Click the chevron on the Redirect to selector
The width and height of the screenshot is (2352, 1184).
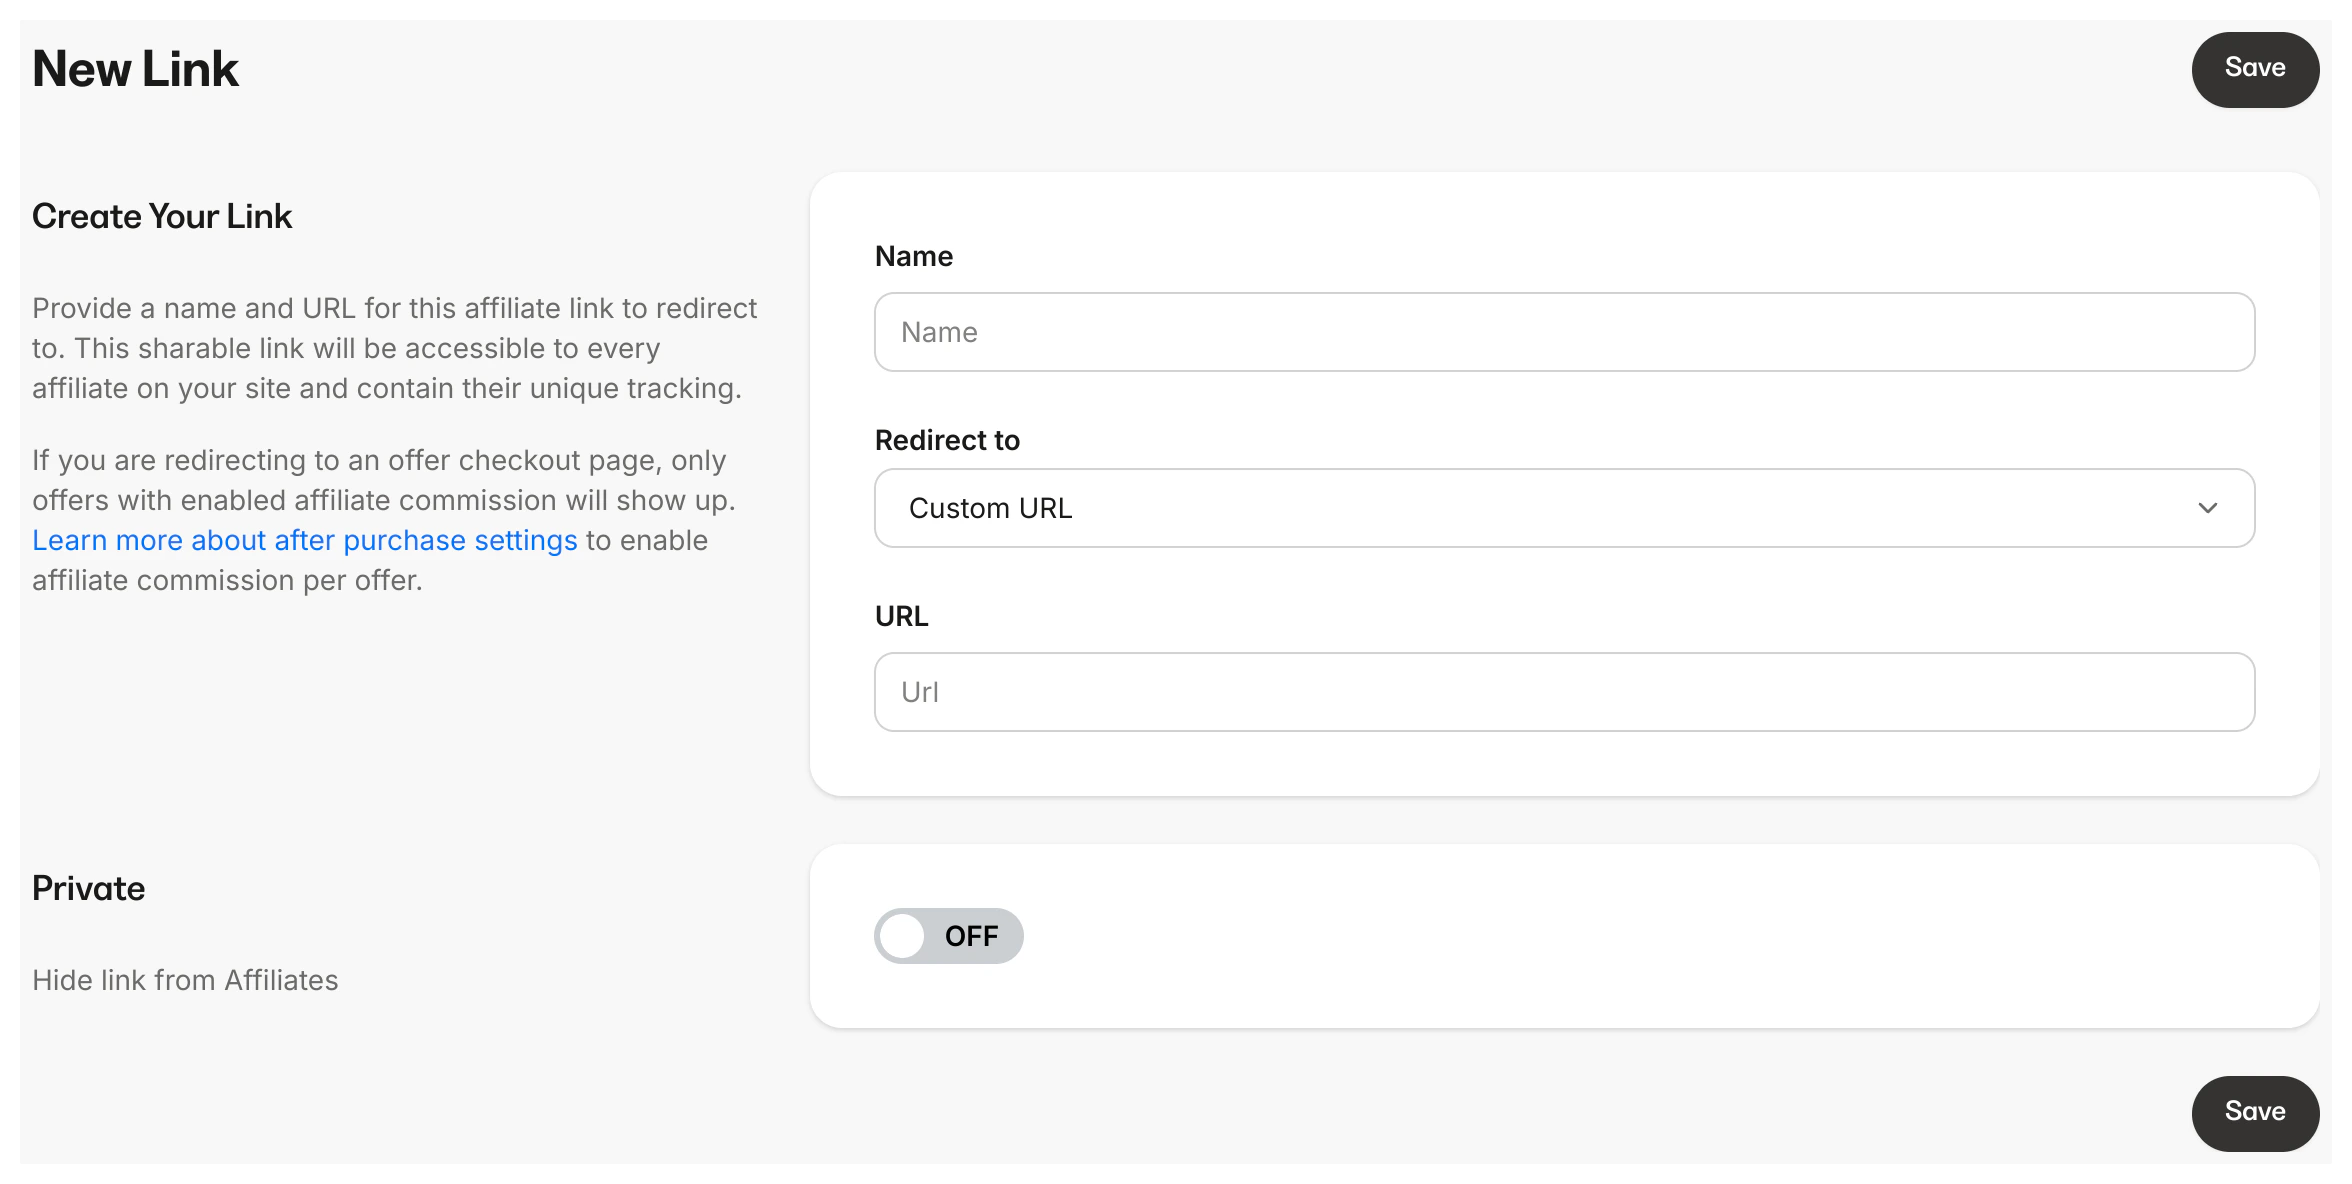[x=2210, y=508]
